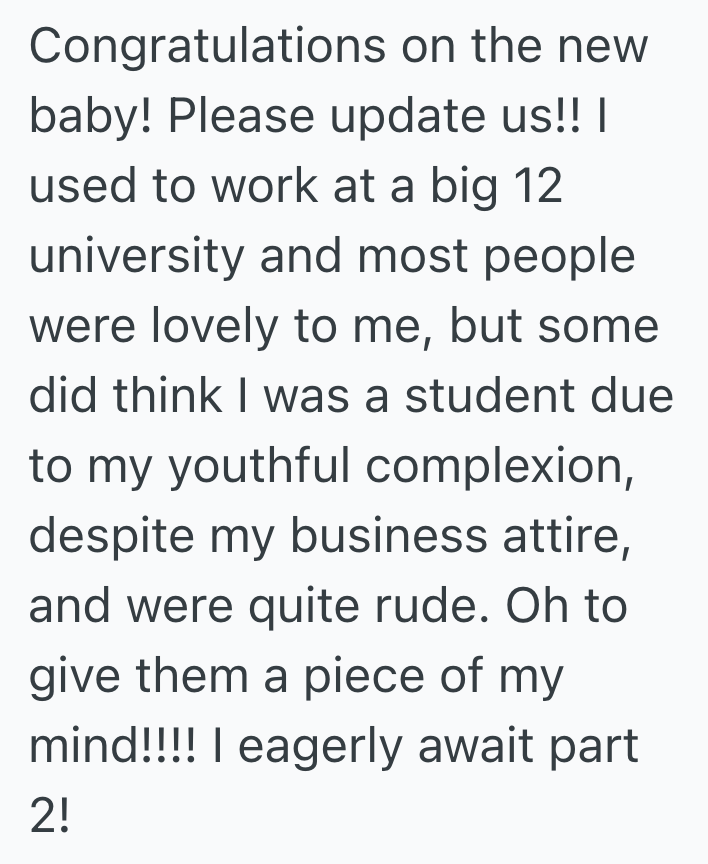Click the final "2!" text
The width and height of the screenshot is (708, 864).
pos(50,817)
